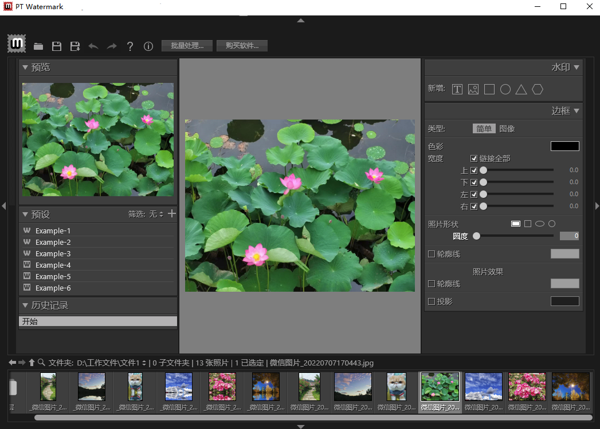Viewport: 600px width, 429px height.
Task: Select the 图像 border type tab
Action: point(507,129)
